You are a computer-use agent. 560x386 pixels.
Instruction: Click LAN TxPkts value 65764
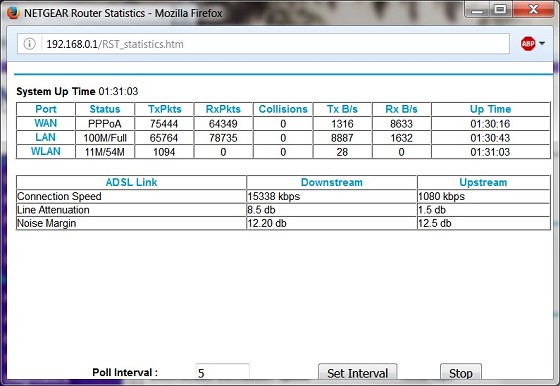pyautogui.click(x=164, y=138)
